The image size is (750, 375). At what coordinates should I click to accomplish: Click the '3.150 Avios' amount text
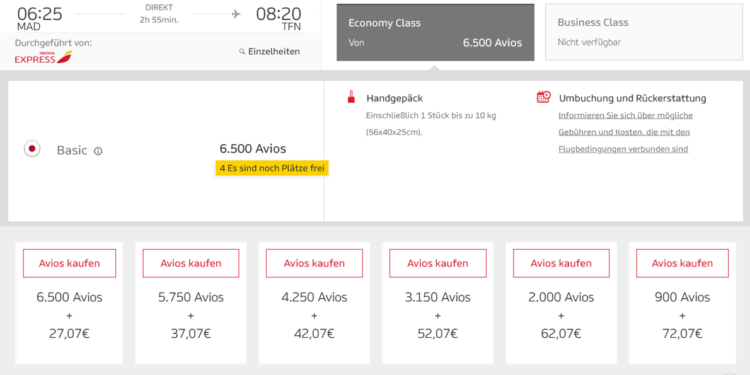click(438, 298)
